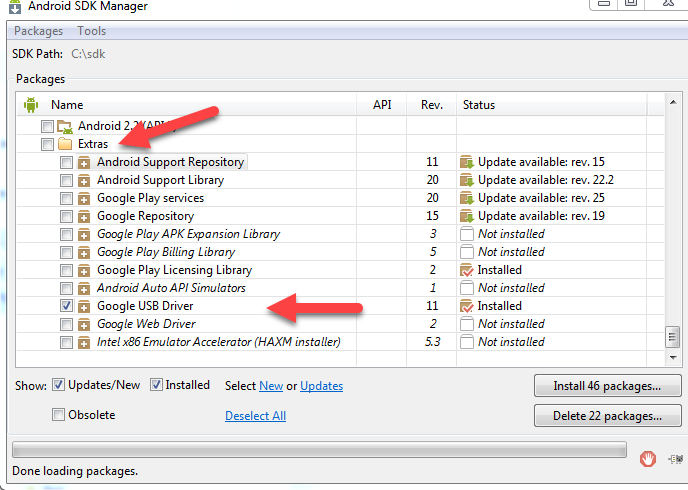Image resolution: width=688 pixels, height=490 pixels.
Task: Select the Google USB Driver row name
Action: point(145,306)
